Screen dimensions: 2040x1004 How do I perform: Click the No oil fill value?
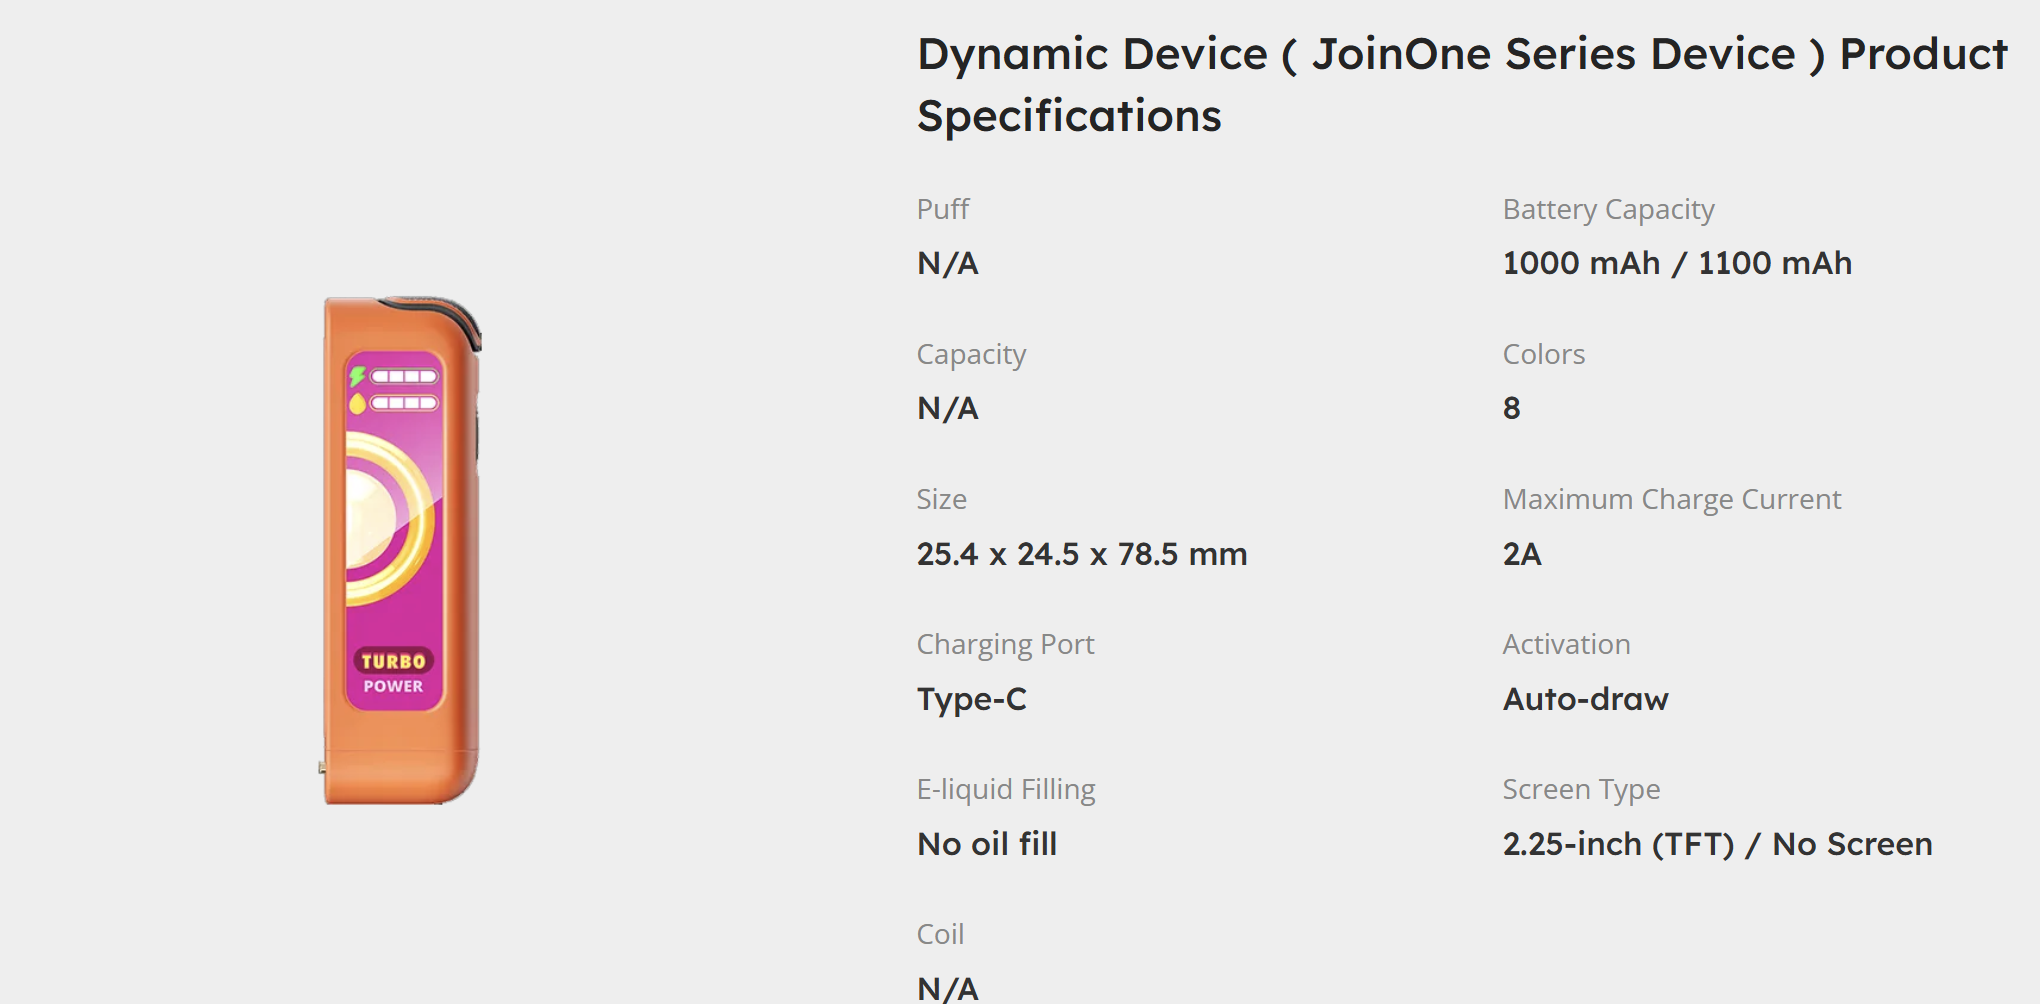click(x=986, y=844)
